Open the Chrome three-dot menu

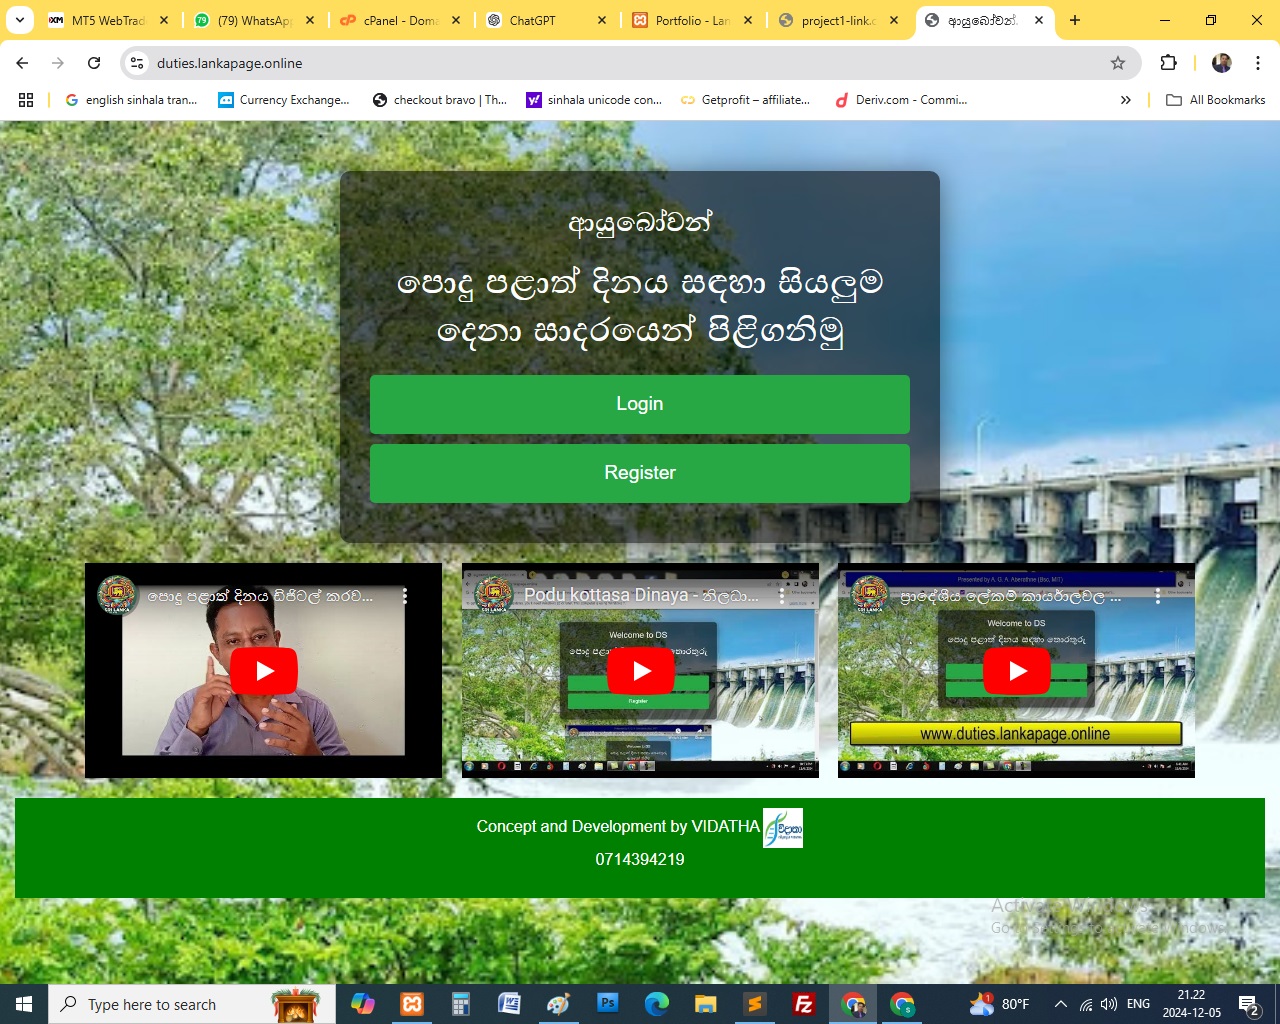click(1258, 63)
